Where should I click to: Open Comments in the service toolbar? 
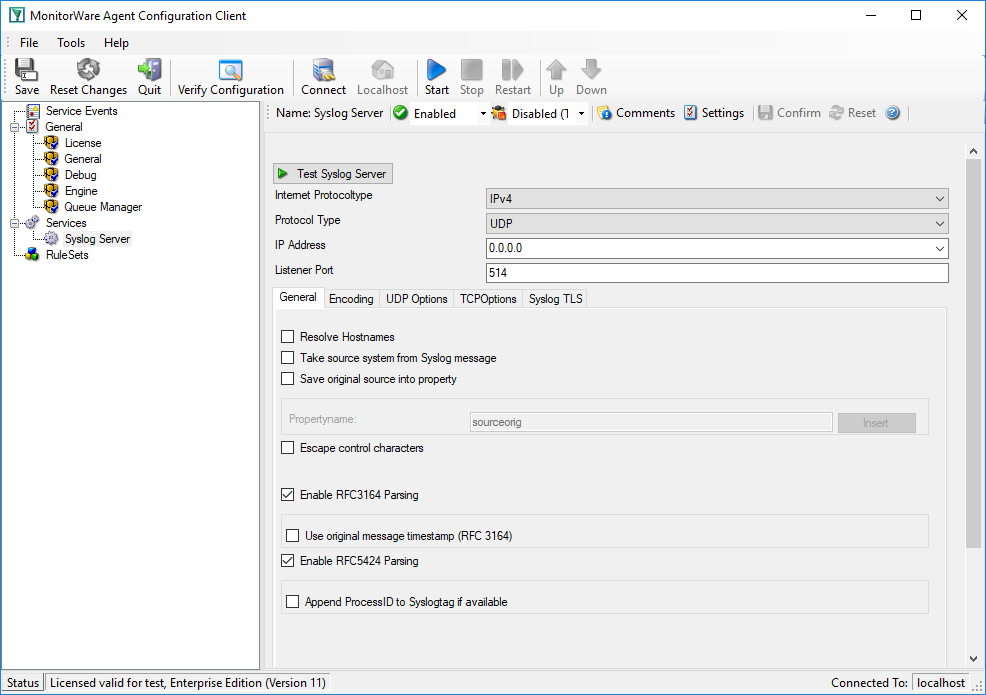tap(636, 113)
